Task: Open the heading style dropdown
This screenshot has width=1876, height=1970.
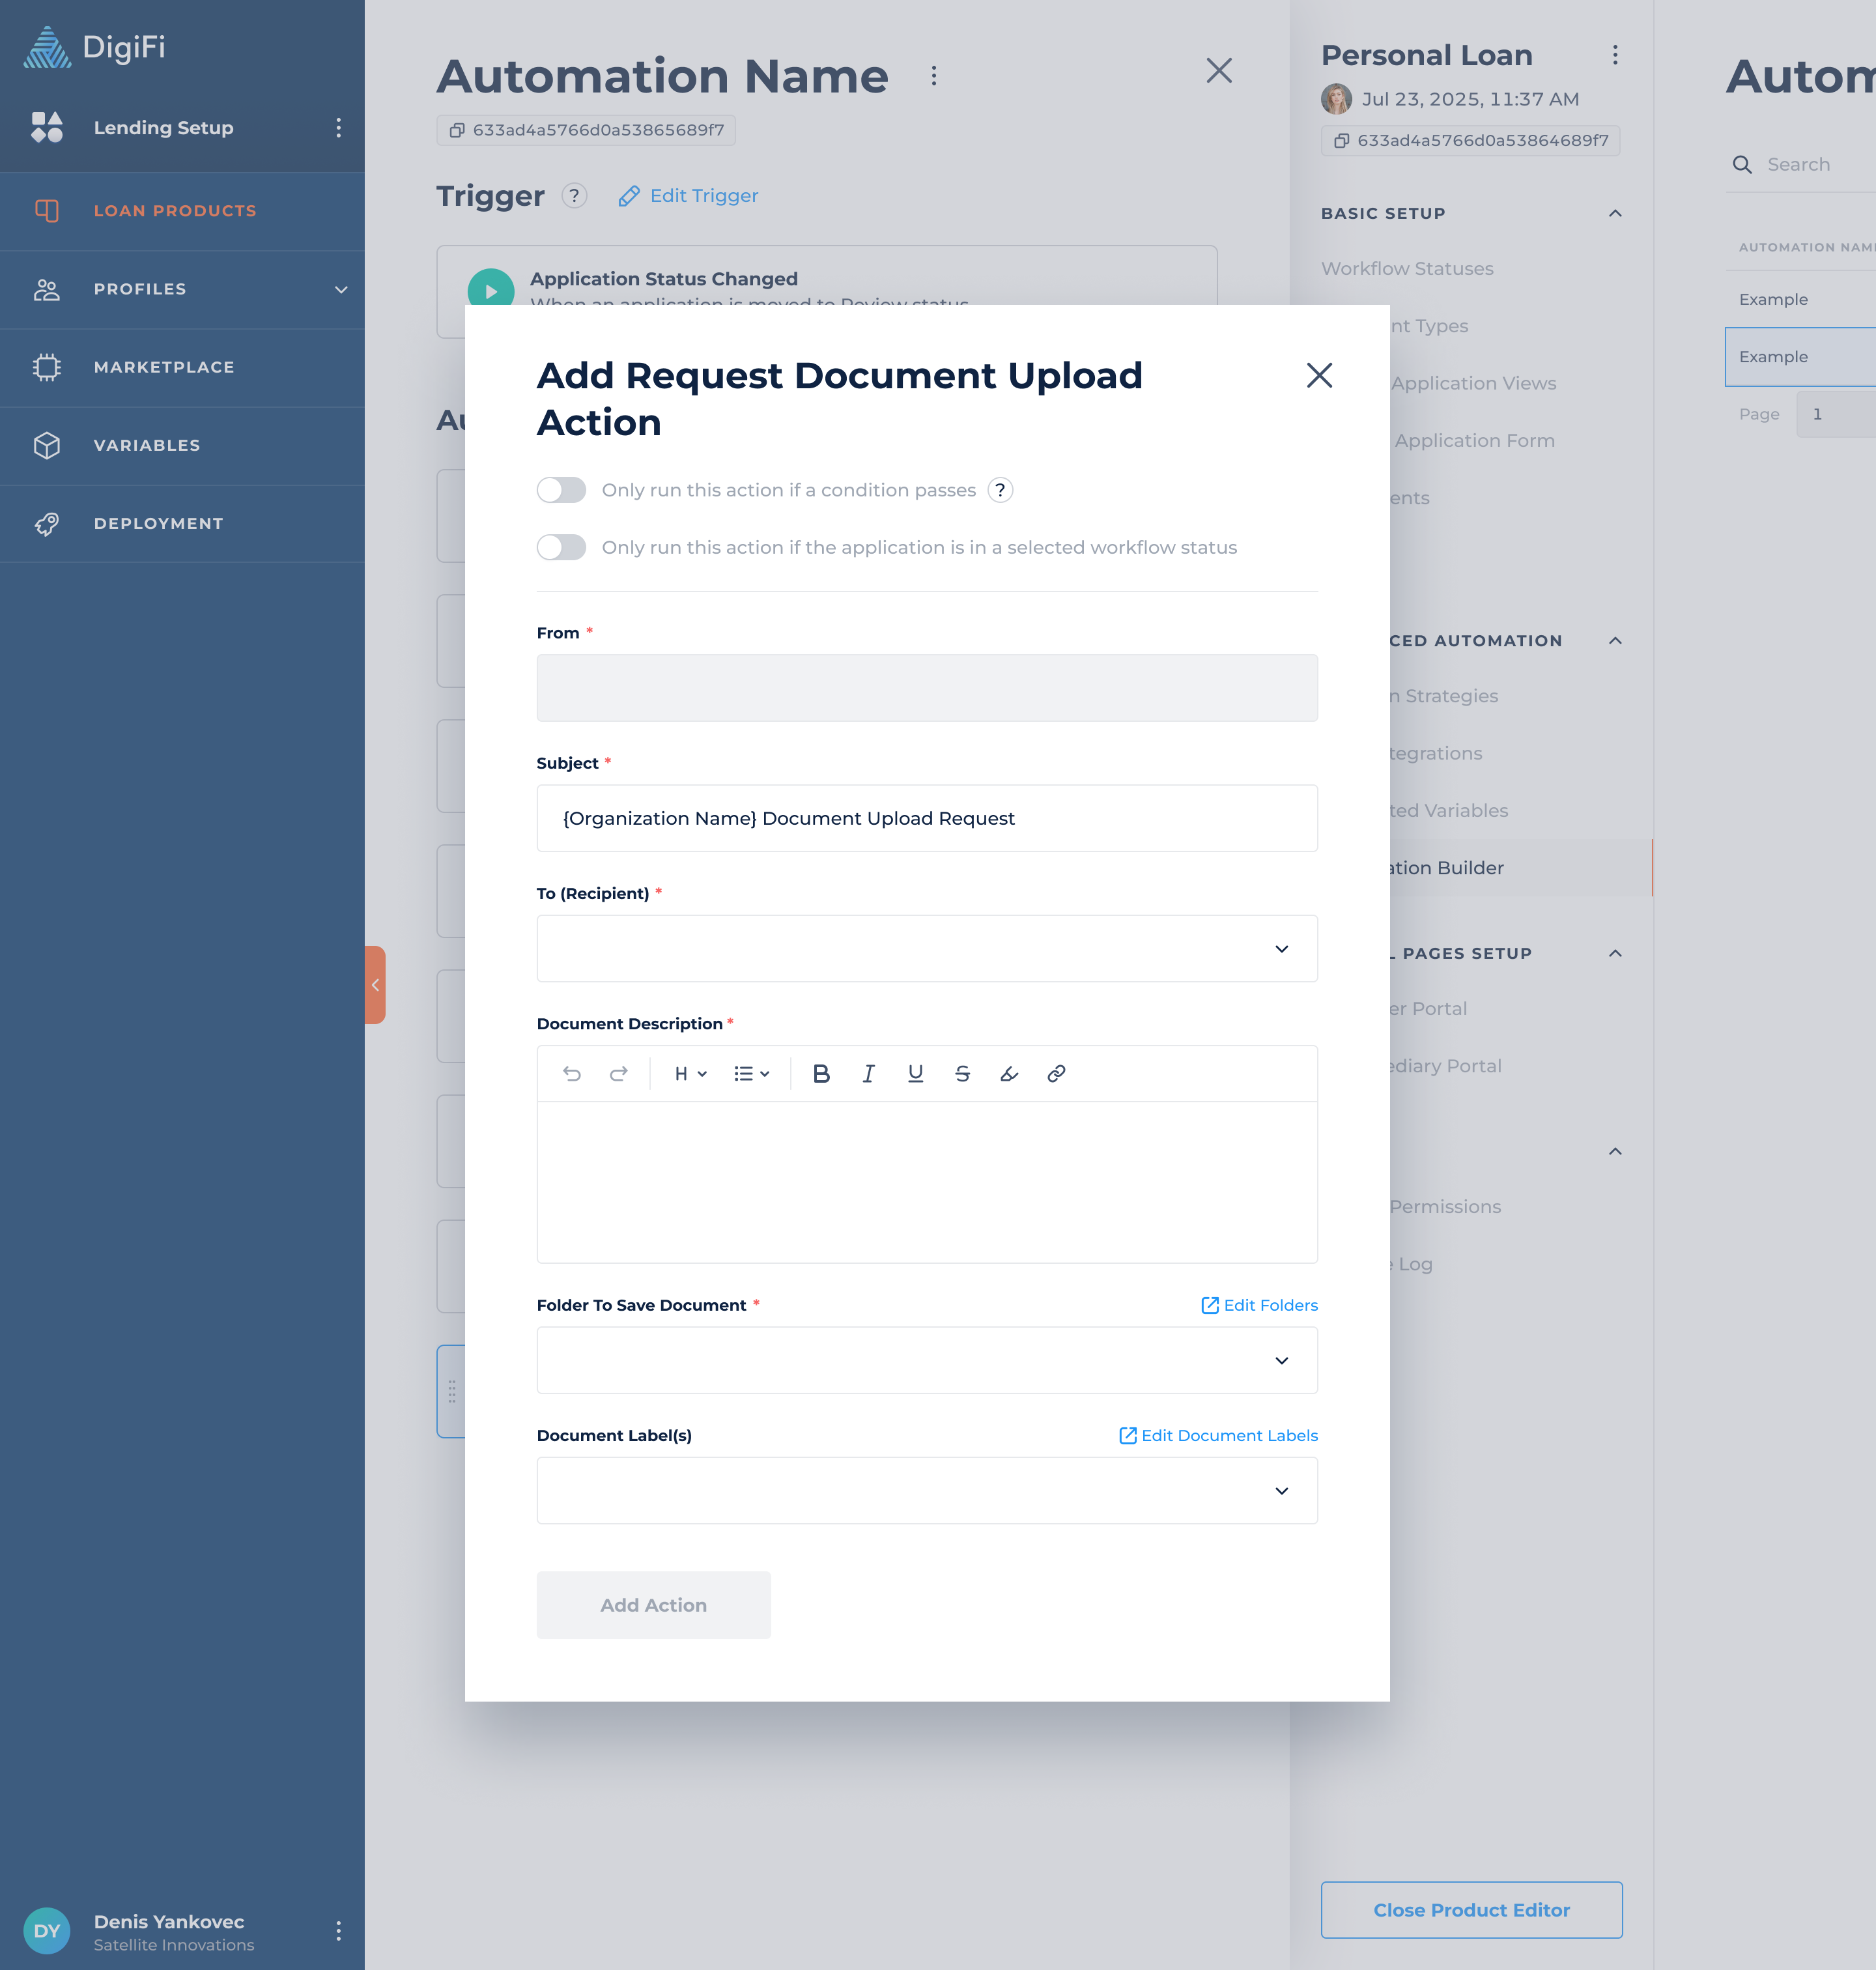Action: (x=690, y=1073)
